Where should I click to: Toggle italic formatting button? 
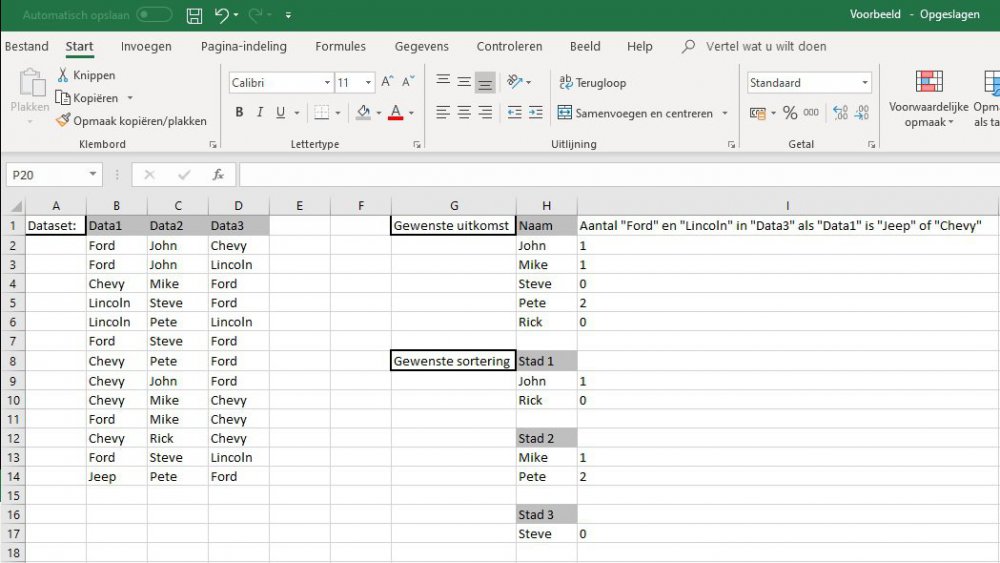click(x=260, y=113)
